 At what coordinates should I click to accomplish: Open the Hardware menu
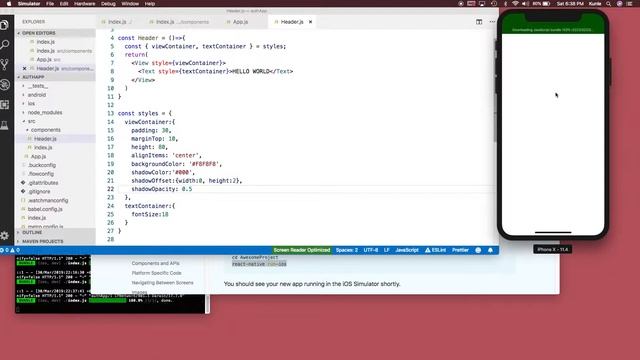[84, 4]
